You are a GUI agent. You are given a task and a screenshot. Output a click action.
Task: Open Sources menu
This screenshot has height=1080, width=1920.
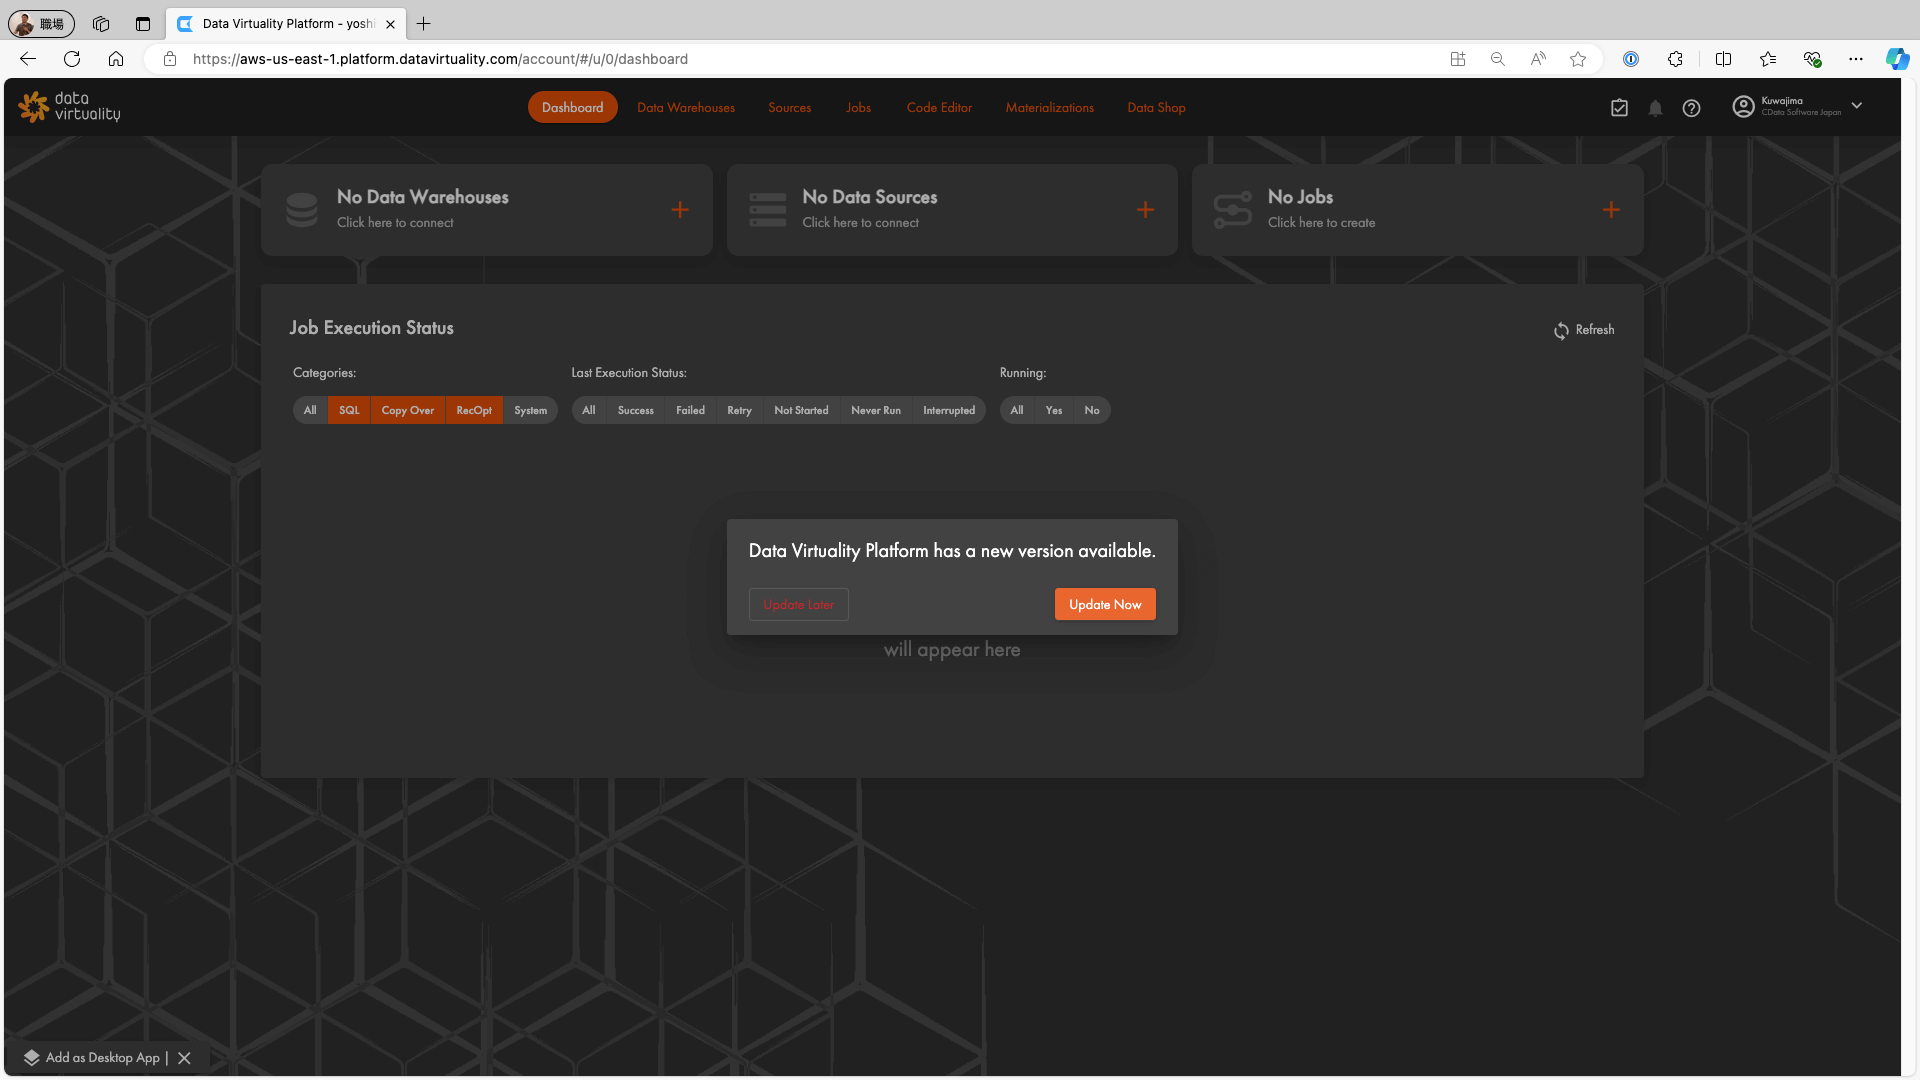pyautogui.click(x=790, y=108)
